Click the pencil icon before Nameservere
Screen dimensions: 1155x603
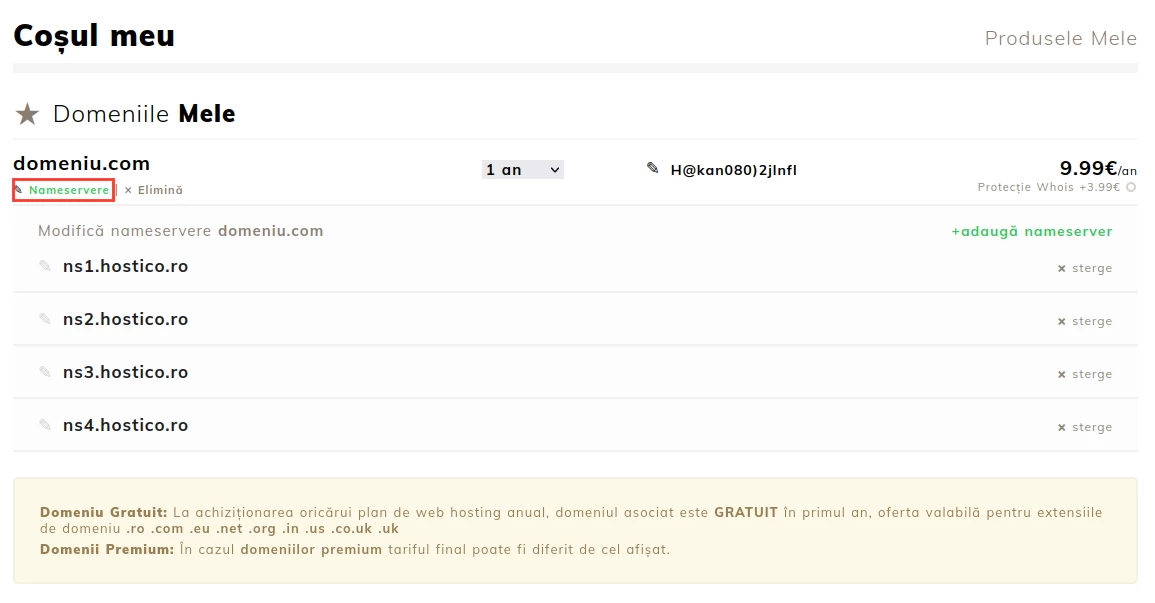click(x=19, y=190)
